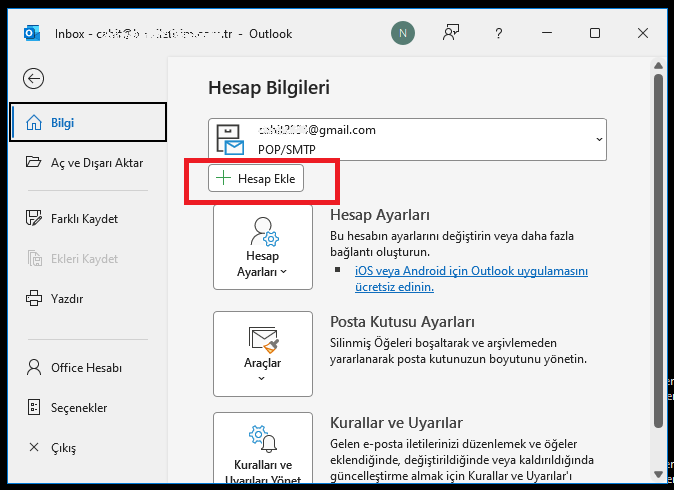The height and width of the screenshot is (490, 674).
Task: Click the house icon next to Bilgi
Action: point(34,122)
